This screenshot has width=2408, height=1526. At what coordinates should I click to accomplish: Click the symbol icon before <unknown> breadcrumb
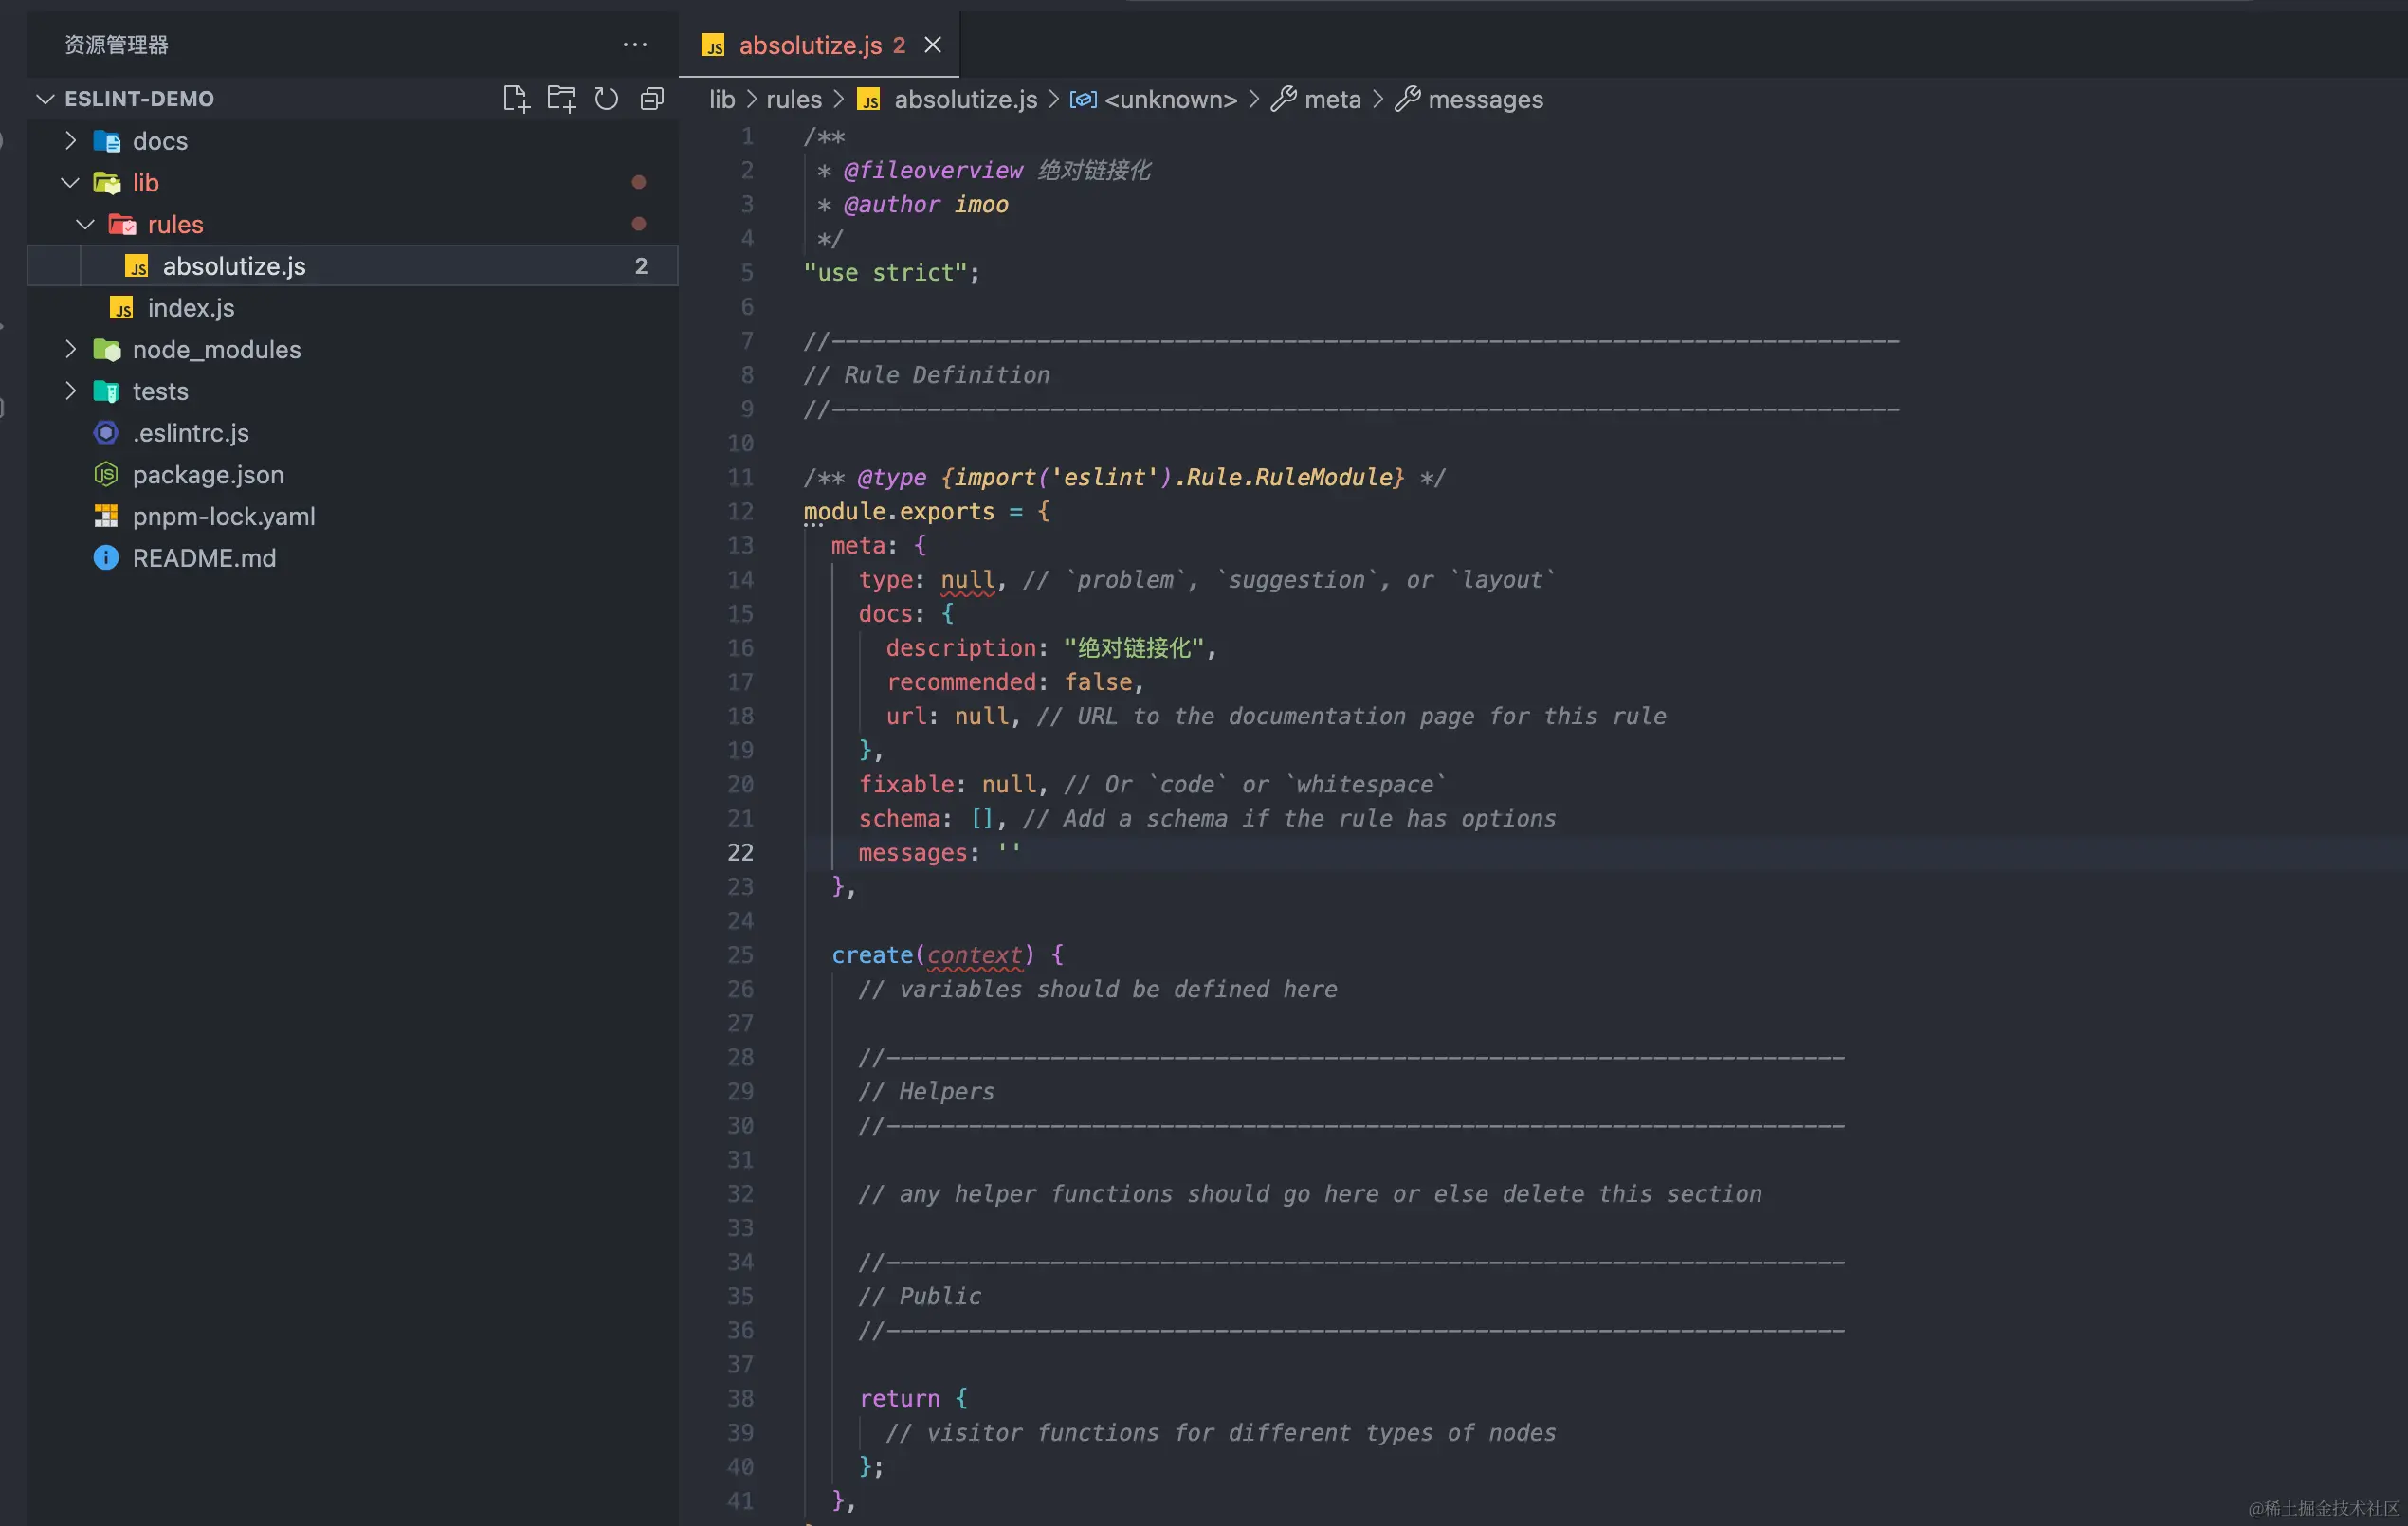pyautogui.click(x=1083, y=99)
